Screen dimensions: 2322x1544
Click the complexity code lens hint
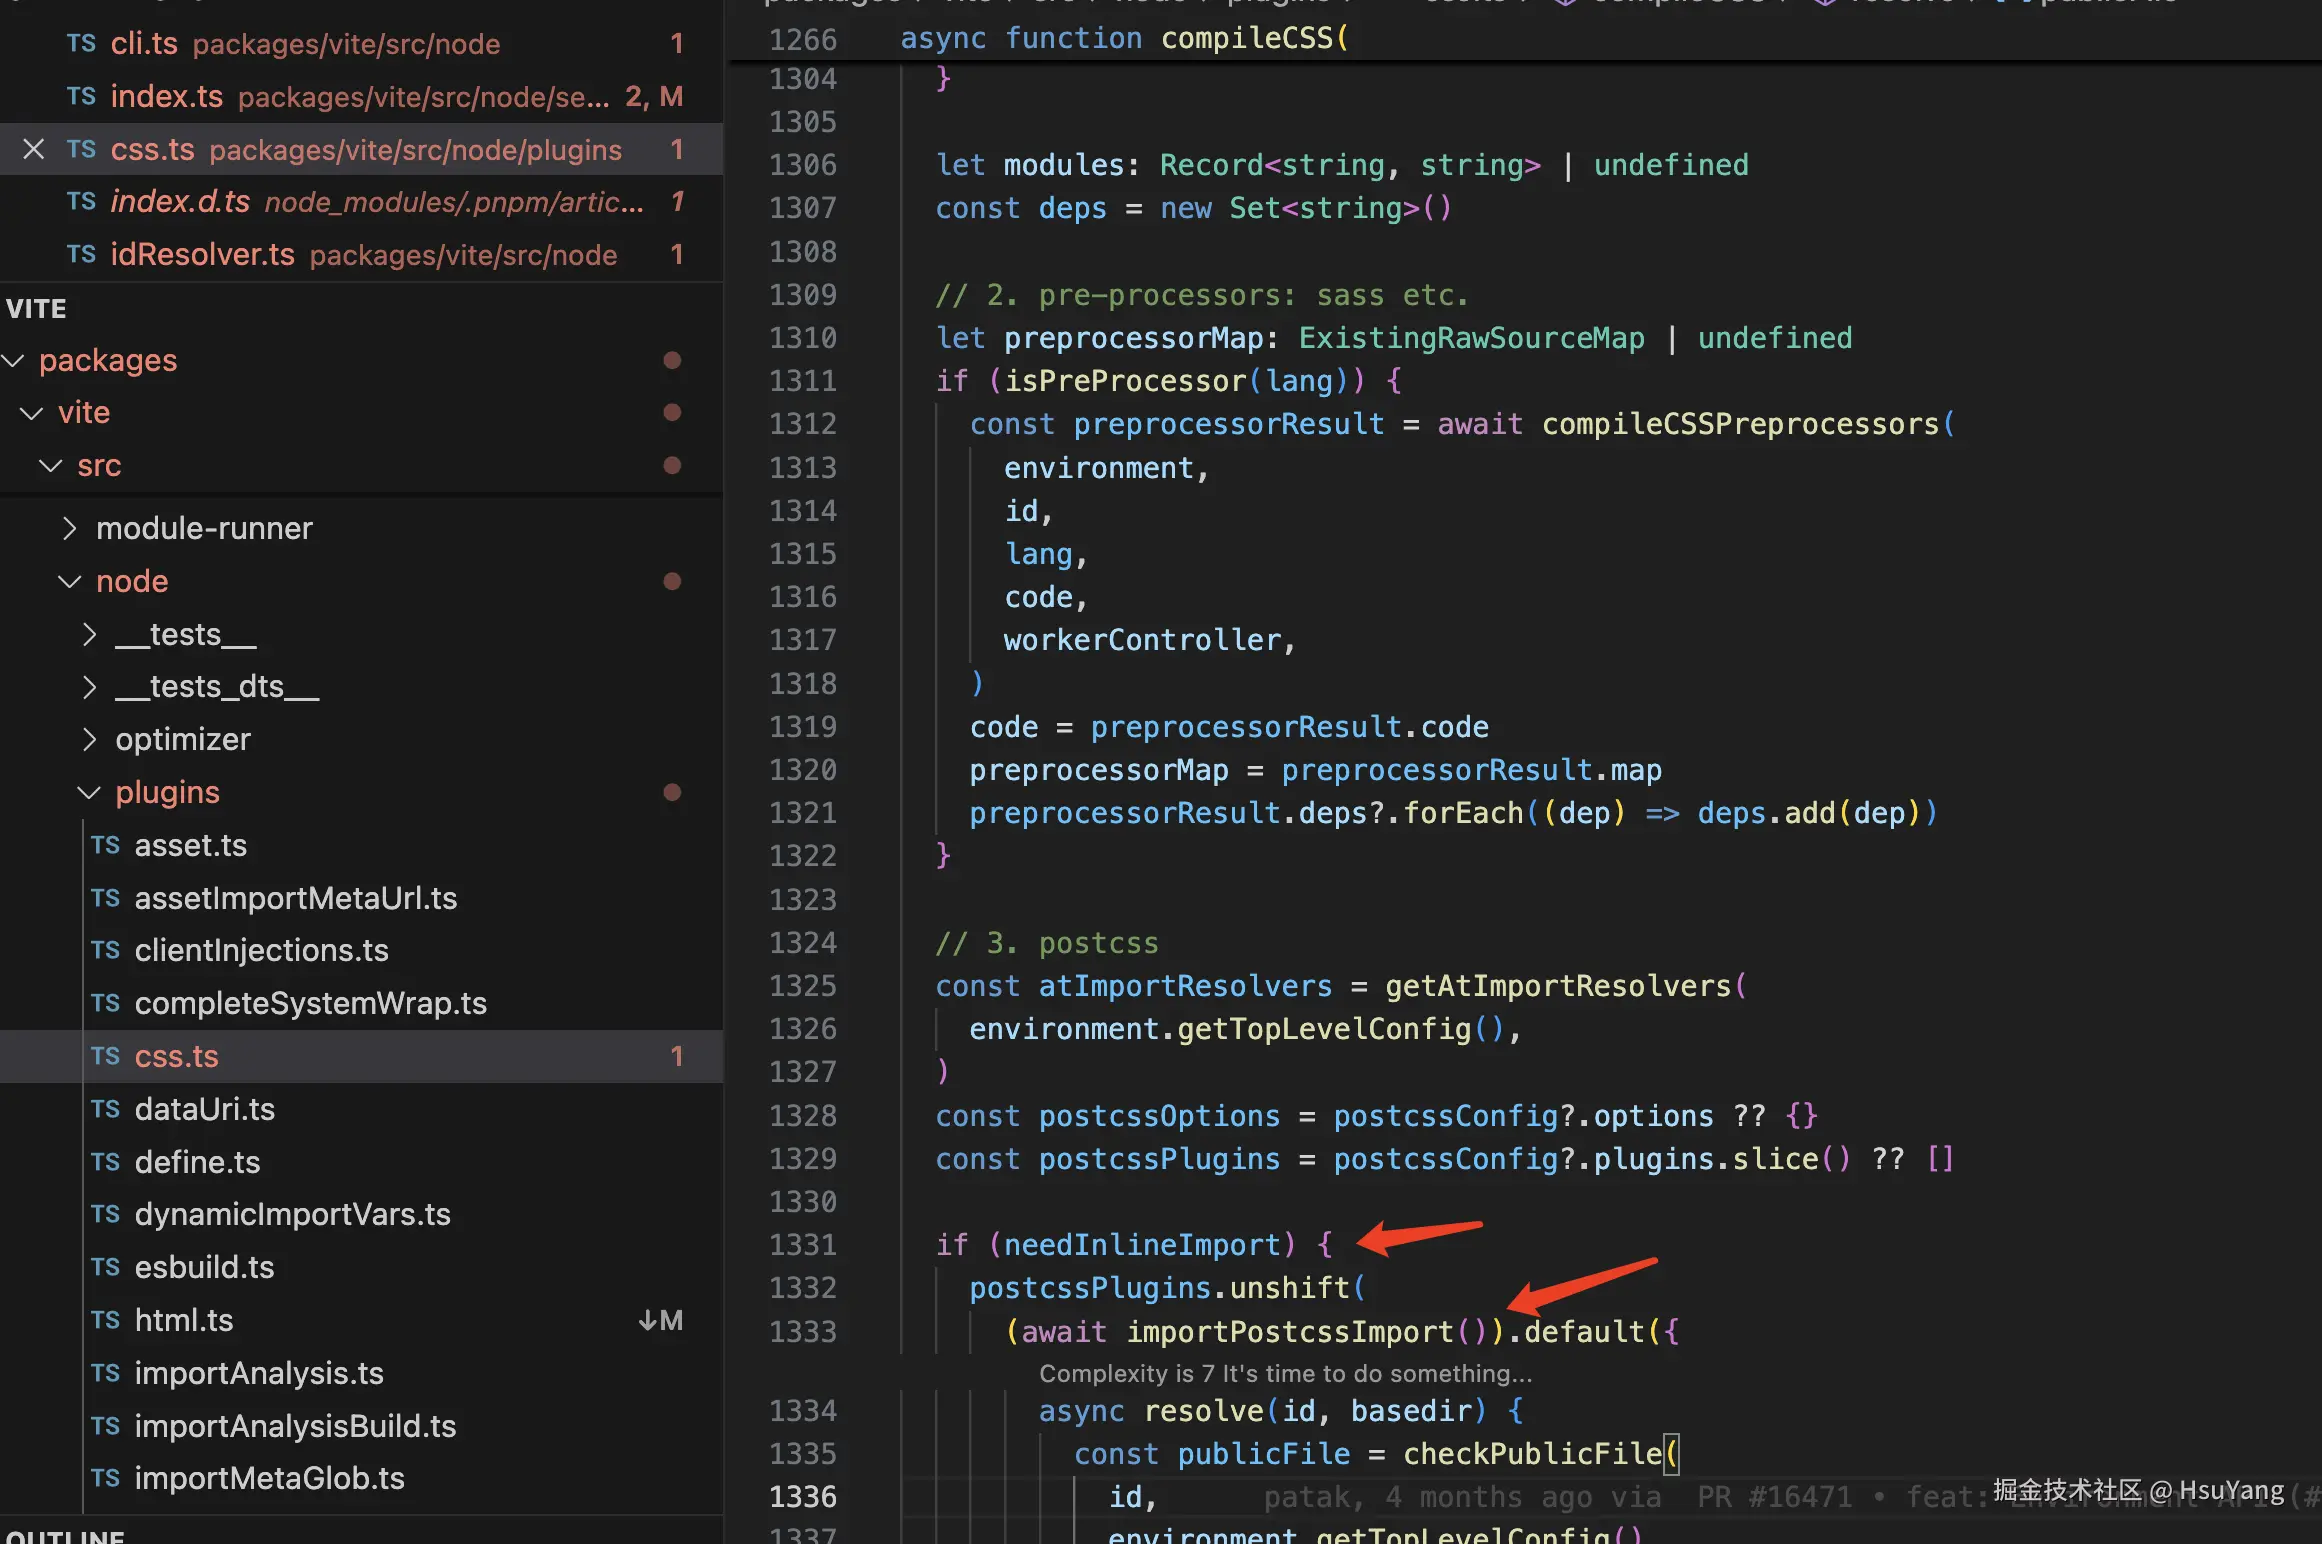pos(1284,1374)
